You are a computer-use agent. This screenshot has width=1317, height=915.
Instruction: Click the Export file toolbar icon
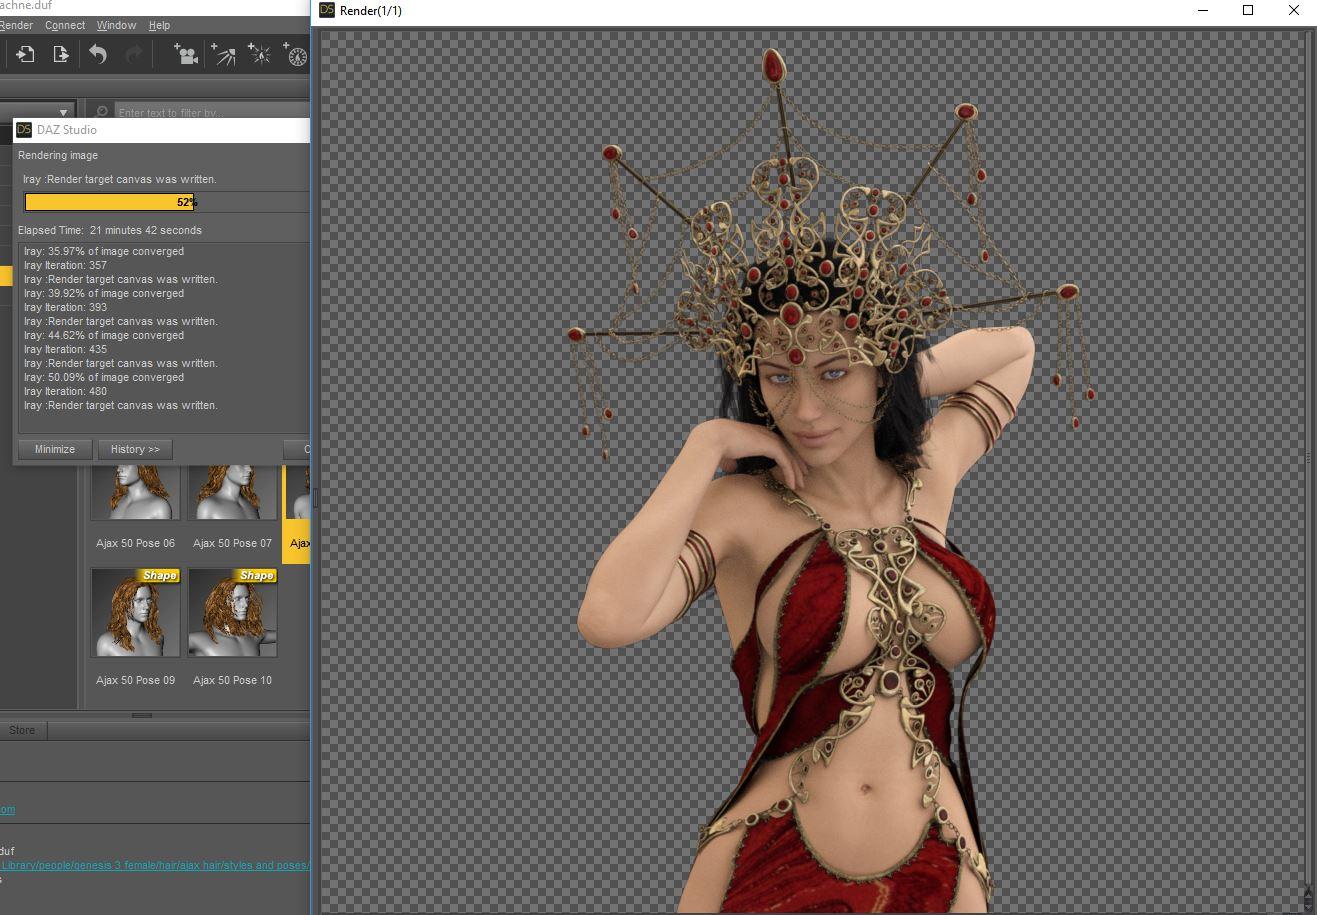point(60,55)
